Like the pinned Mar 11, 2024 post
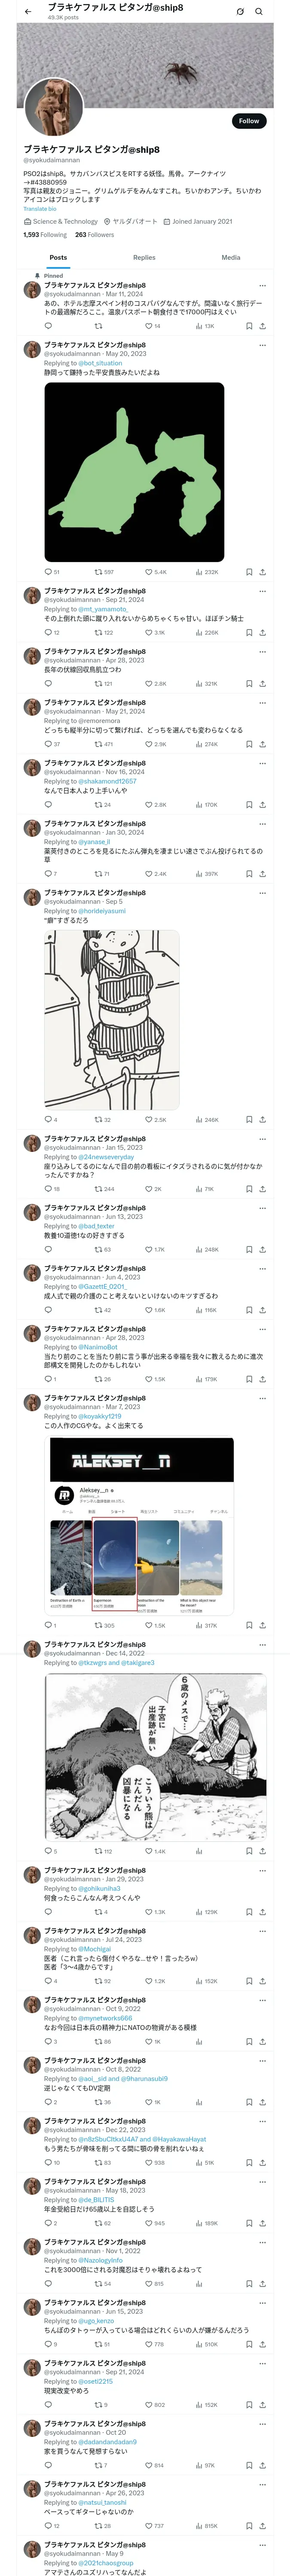This screenshot has height=2576, width=290. tap(148, 326)
